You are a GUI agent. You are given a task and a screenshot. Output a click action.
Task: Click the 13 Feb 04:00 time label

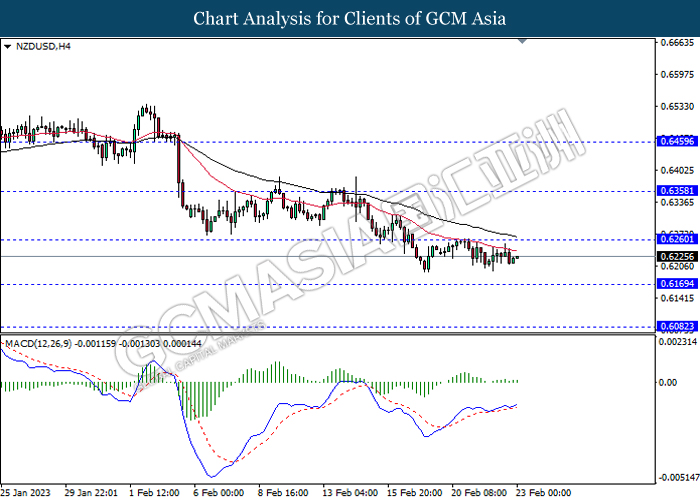(x=350, y=493)
